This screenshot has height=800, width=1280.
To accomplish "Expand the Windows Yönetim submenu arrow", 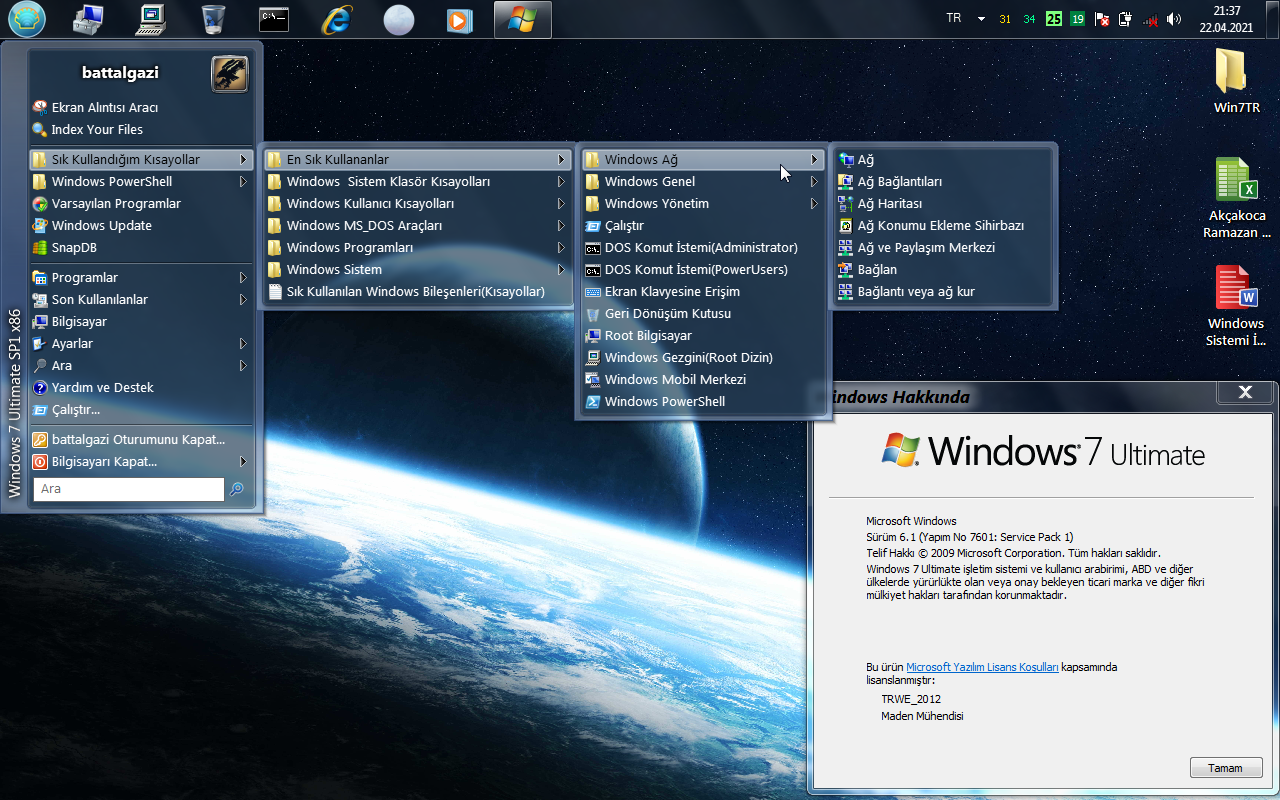I will [x=814, y=203].
